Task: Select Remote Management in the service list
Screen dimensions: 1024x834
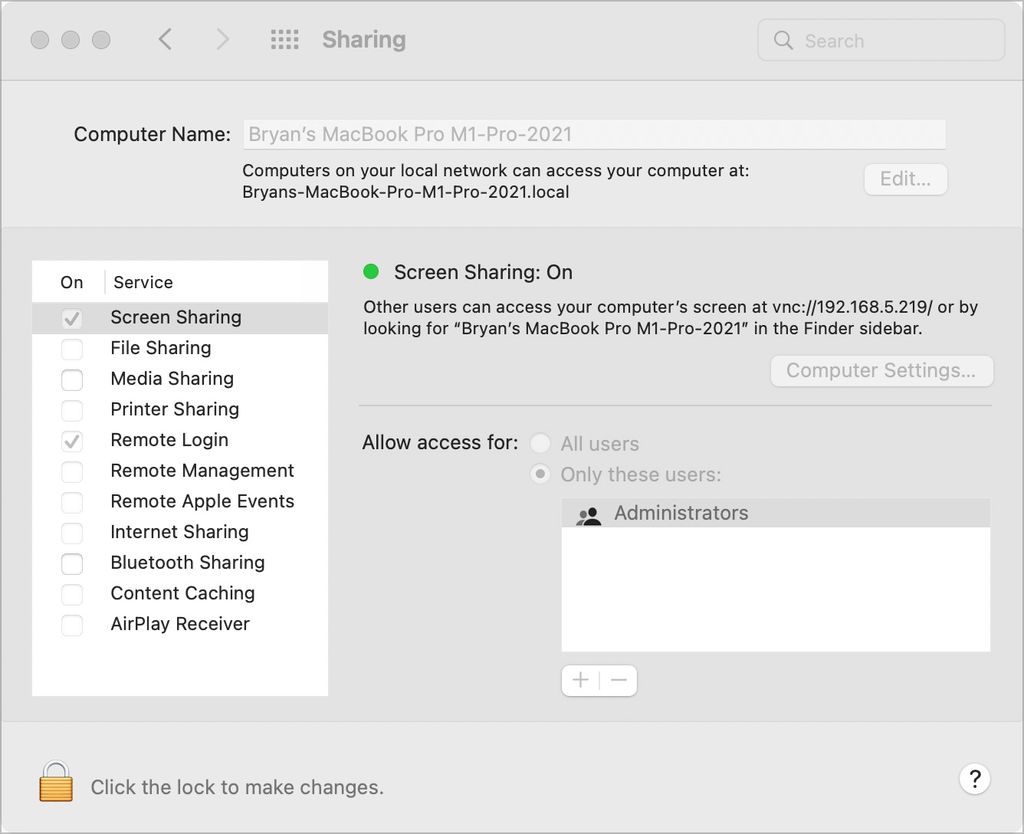Action: tap(200, 470)
